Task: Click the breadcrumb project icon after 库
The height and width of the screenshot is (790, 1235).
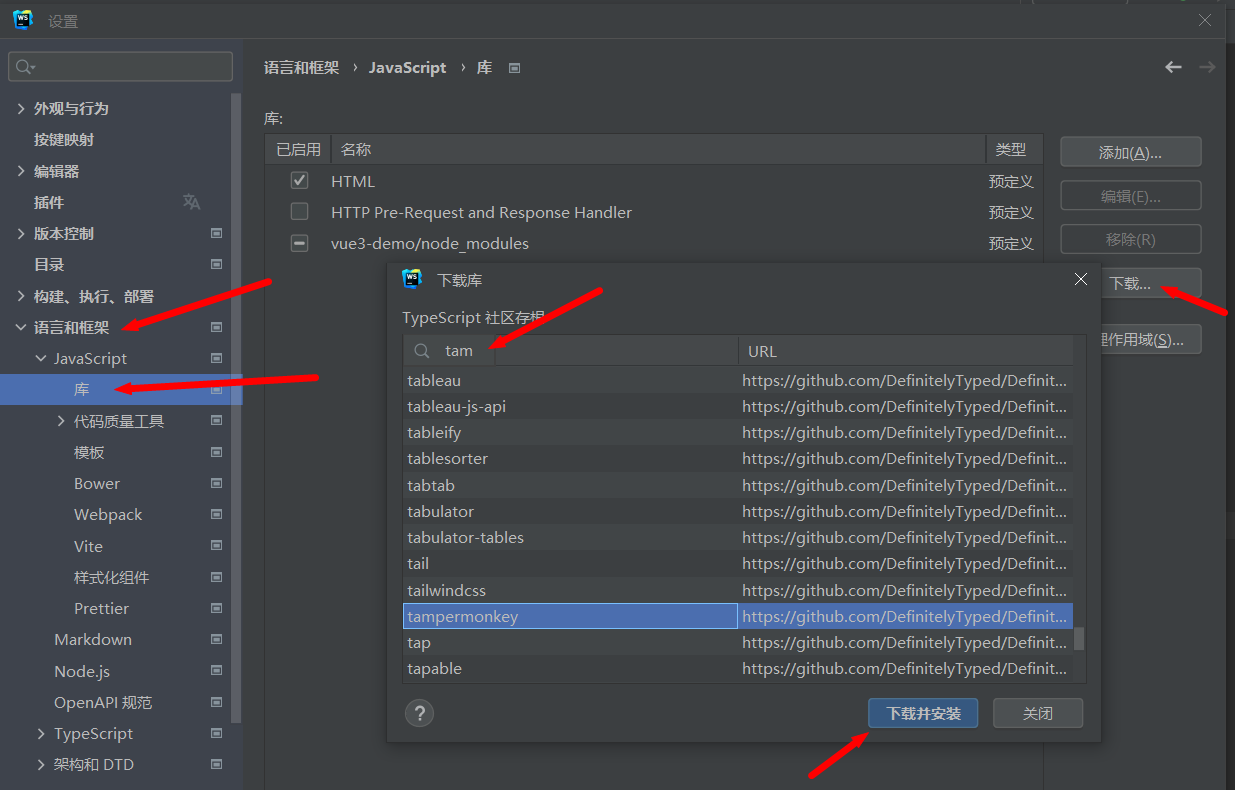Action: click(x=514, y=68)
